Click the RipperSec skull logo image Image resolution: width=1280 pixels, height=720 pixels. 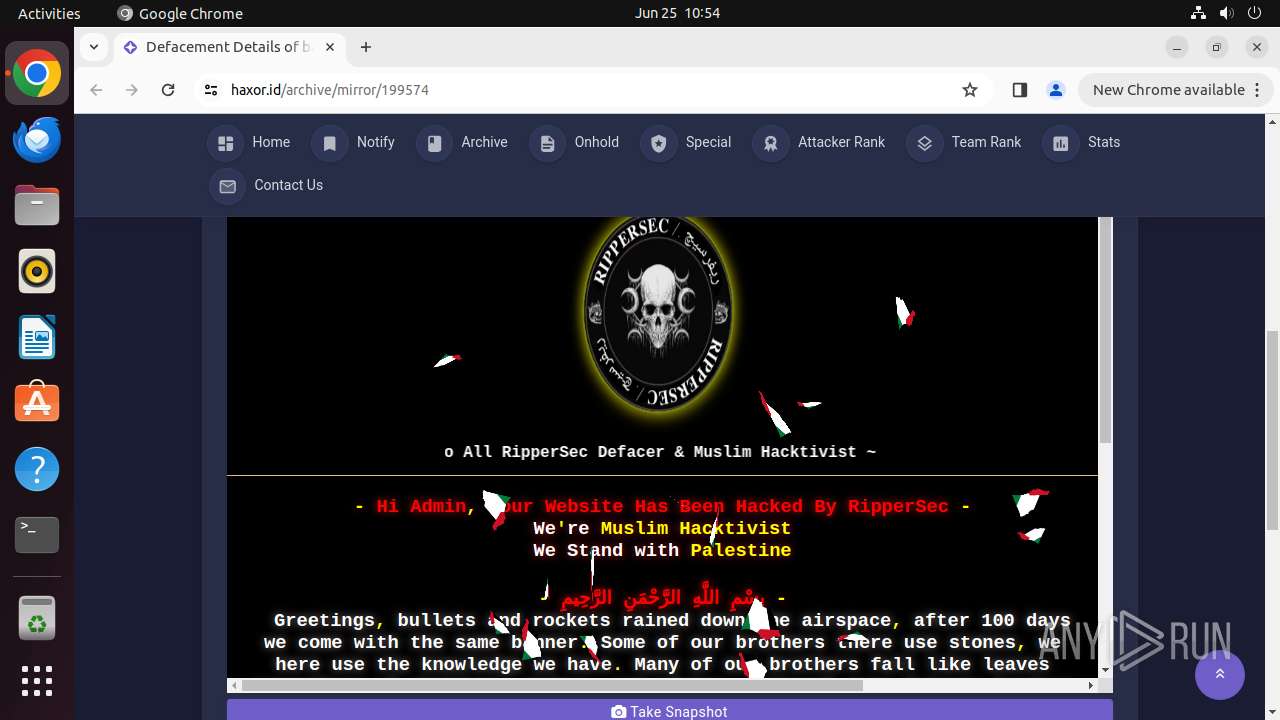(658, 313)
